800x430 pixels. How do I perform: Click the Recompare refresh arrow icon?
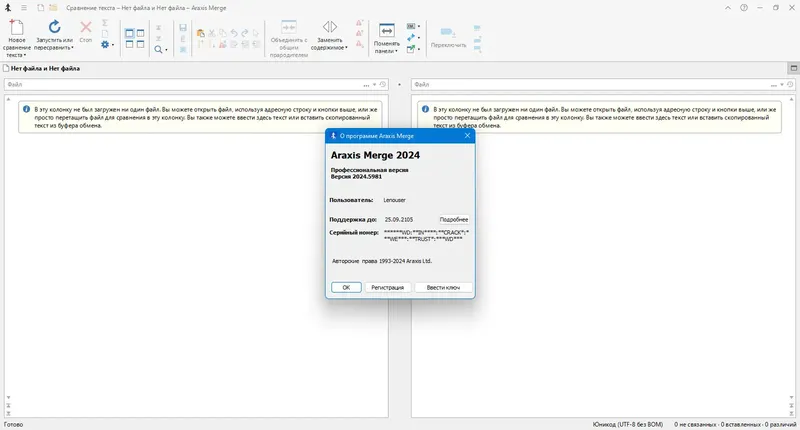pos(54,27)
